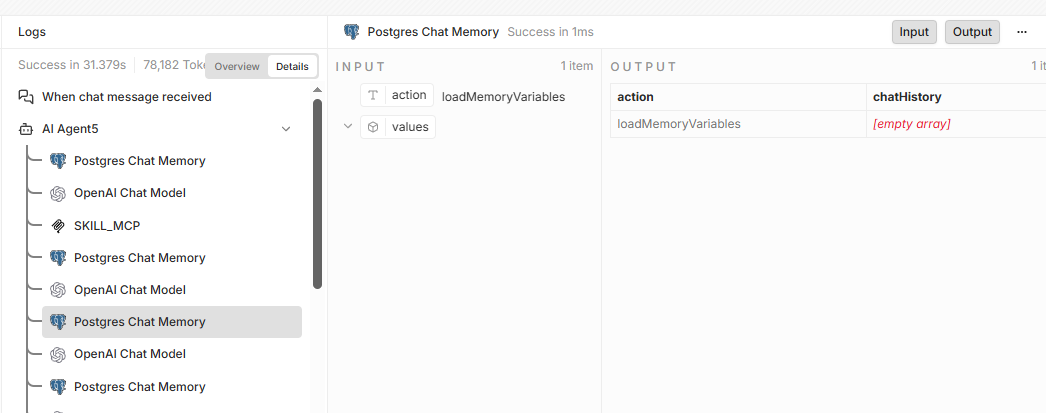The image size is (1046, 413).
Task: Switch logs view to Overview
Action: [237, 66]
